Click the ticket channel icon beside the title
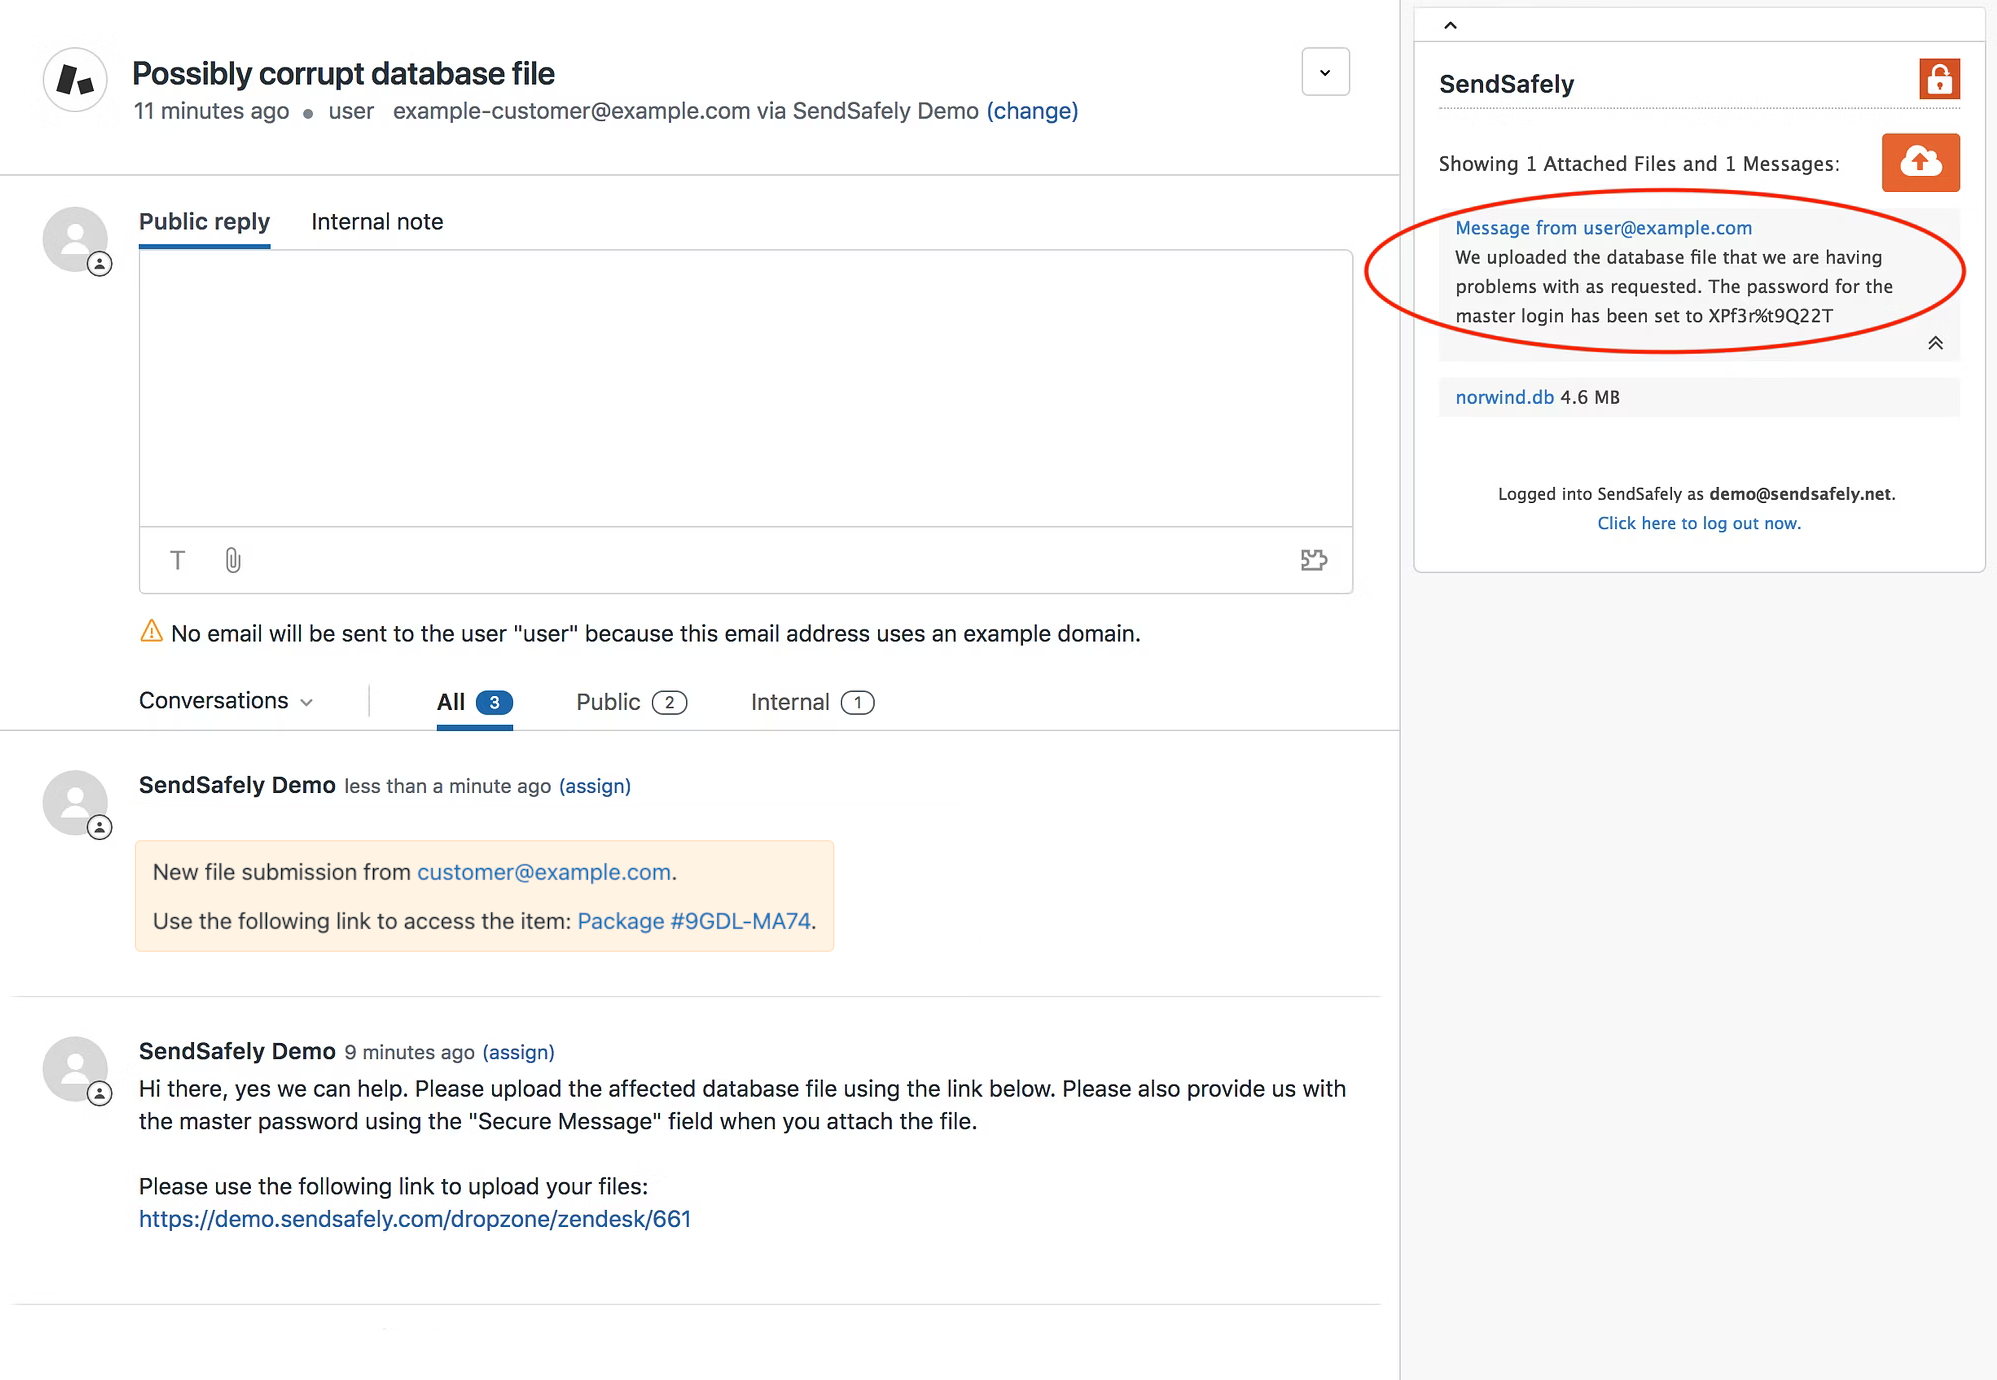This screenshot has height=1380, width=1997. (x=75, y=79)
